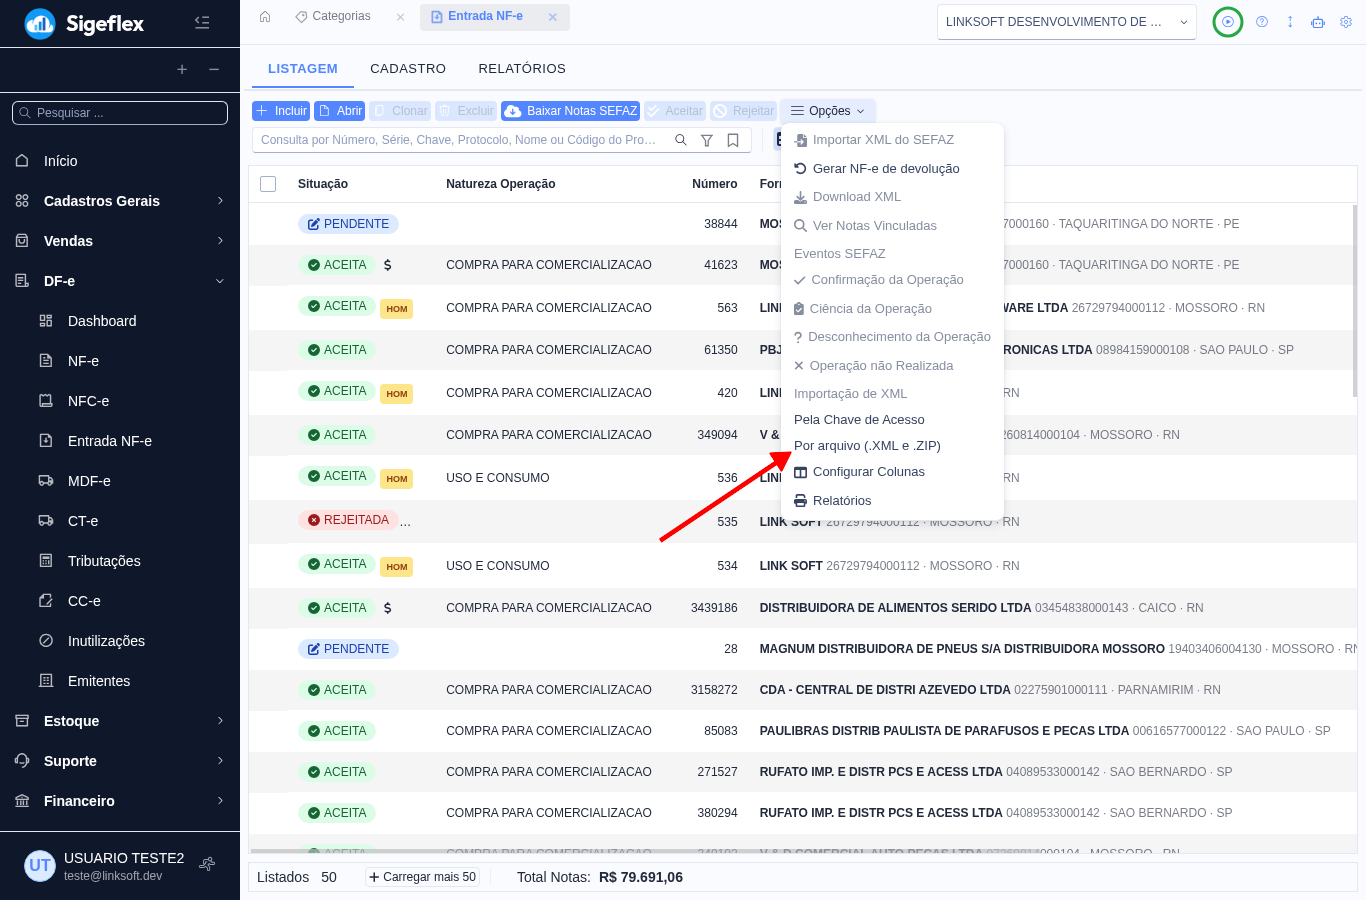Click the plus expand-all icon in sidebar

pyautogui.click(x=182, y=69)
